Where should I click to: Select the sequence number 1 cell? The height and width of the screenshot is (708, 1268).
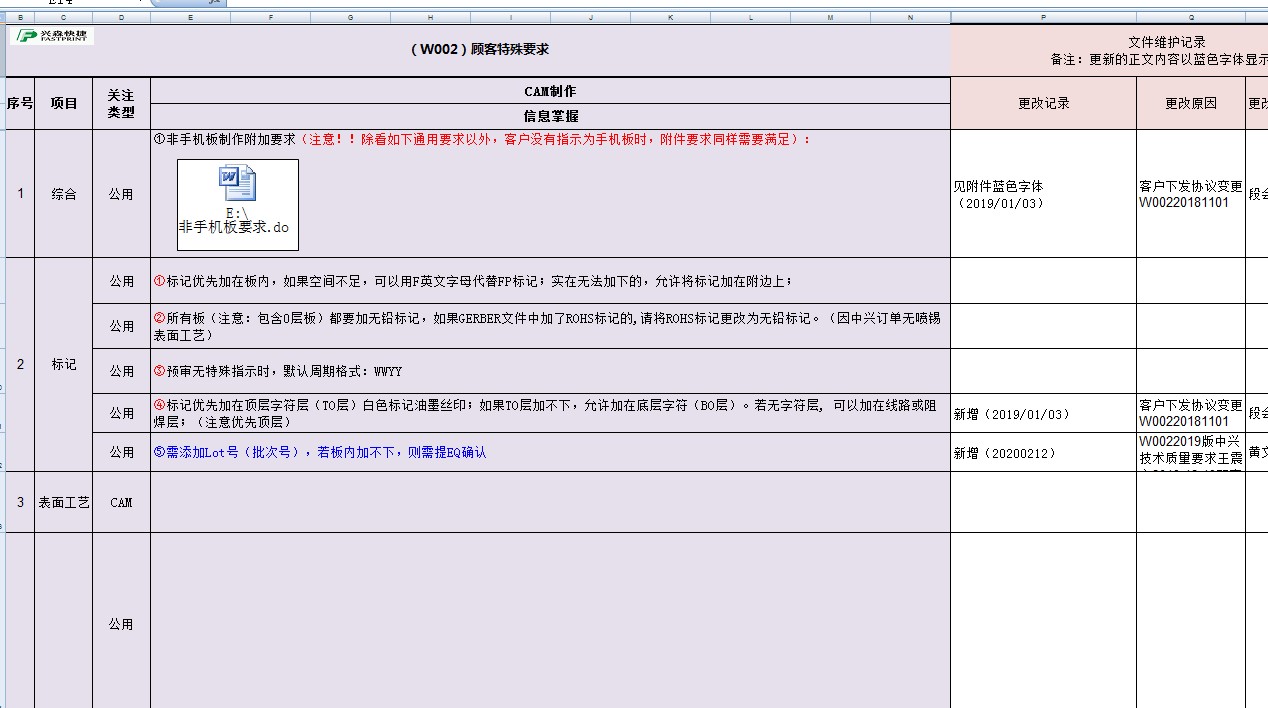20,194
